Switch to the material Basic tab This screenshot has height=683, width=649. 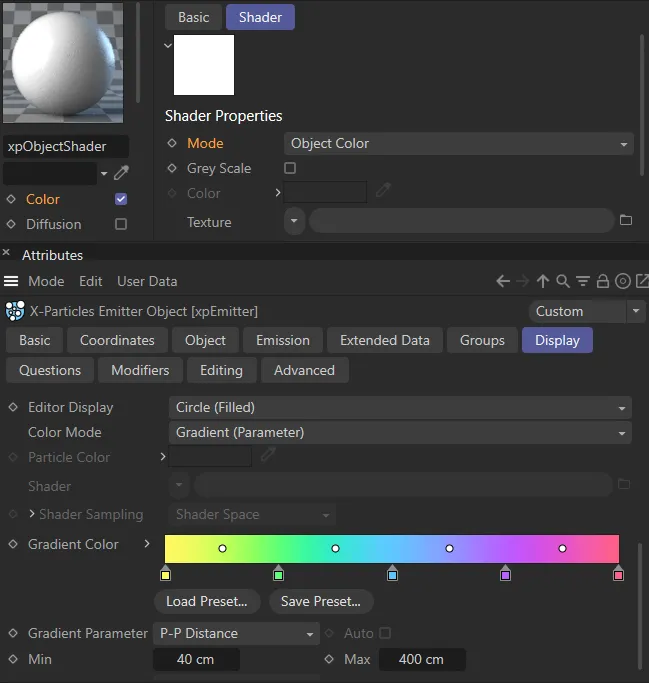194,17
